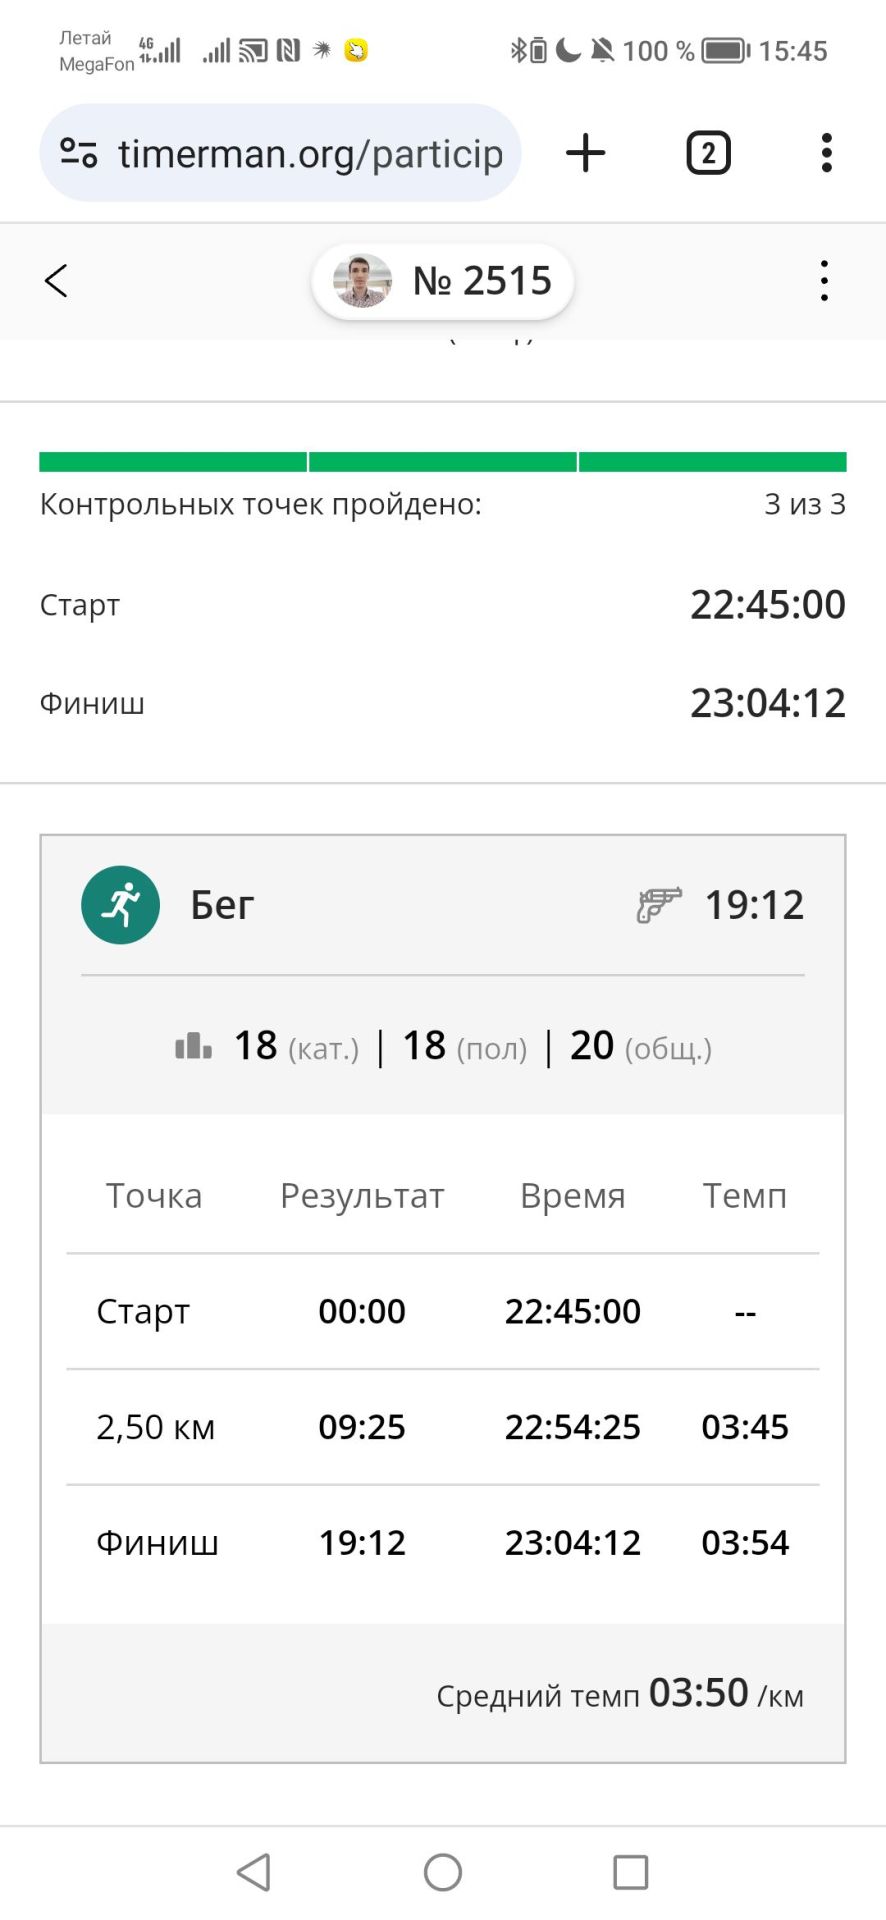The width and height of the screenshot is (886, 1920).
Task: Tap Android recent apps square button
Action: pos(631,1872)
